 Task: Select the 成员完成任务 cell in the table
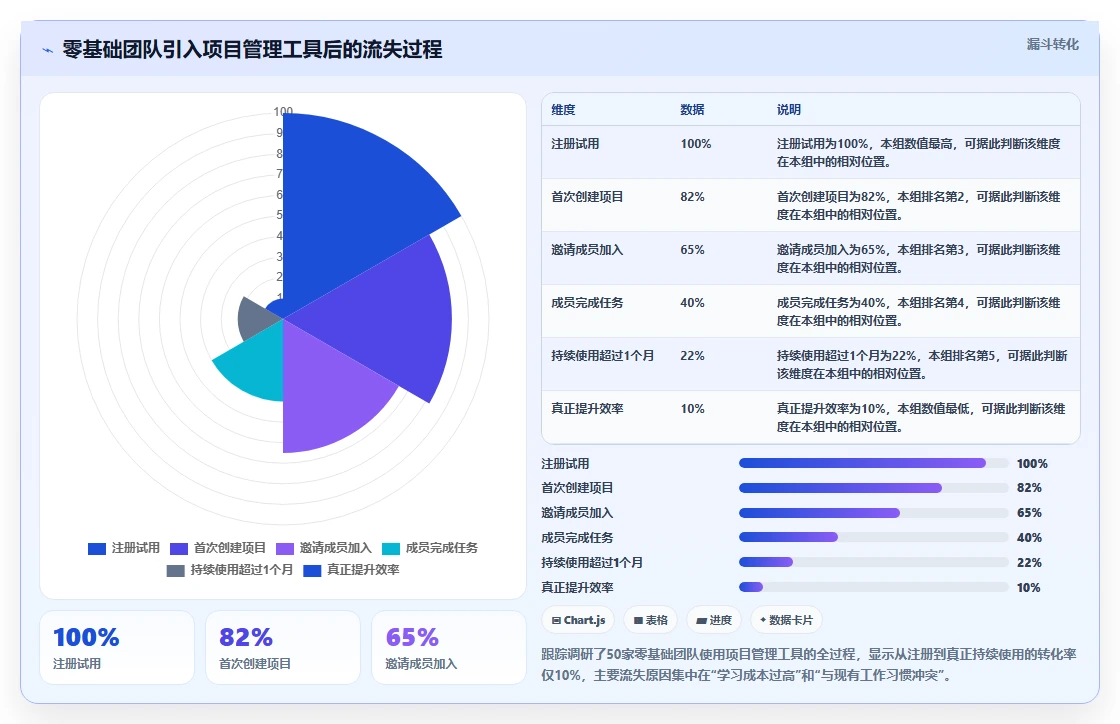tap(587, 303)
